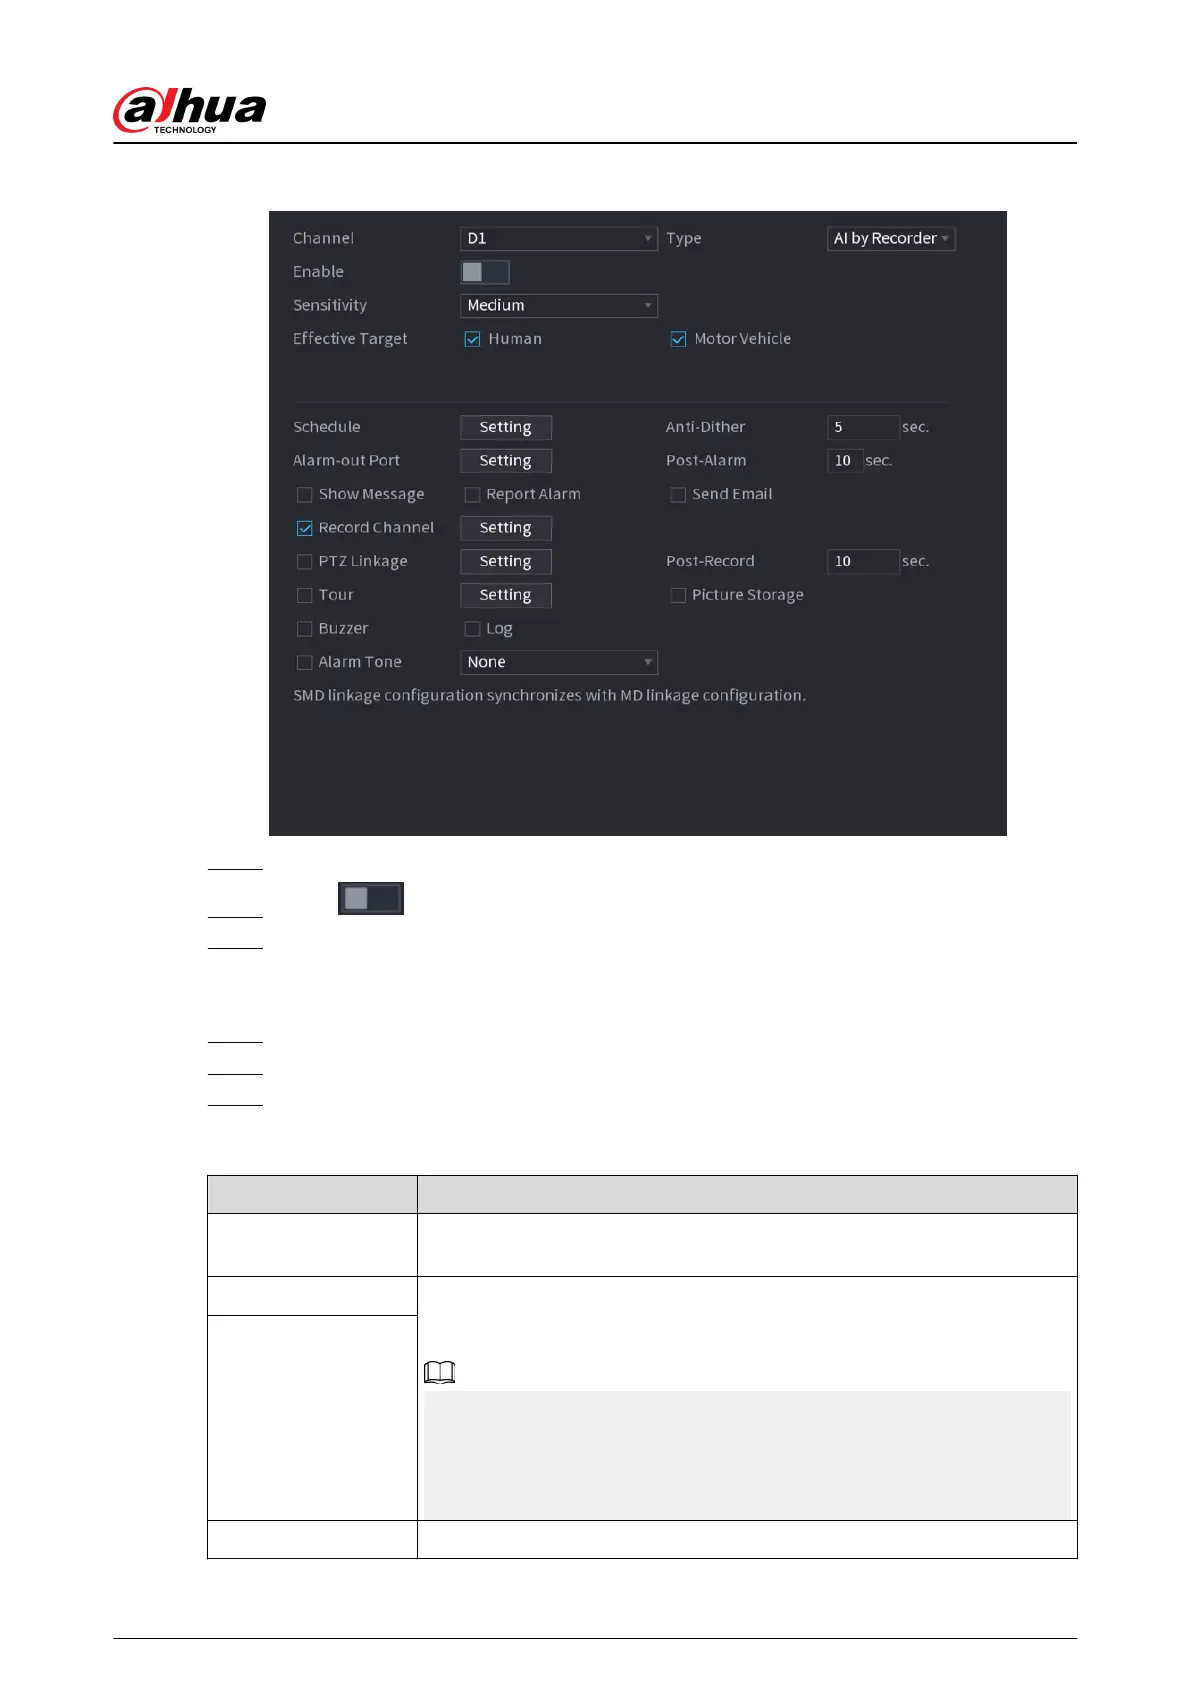
Task: Uncheck the Motor Vehicle target checkbox
Action: click(x=678, y=339)
